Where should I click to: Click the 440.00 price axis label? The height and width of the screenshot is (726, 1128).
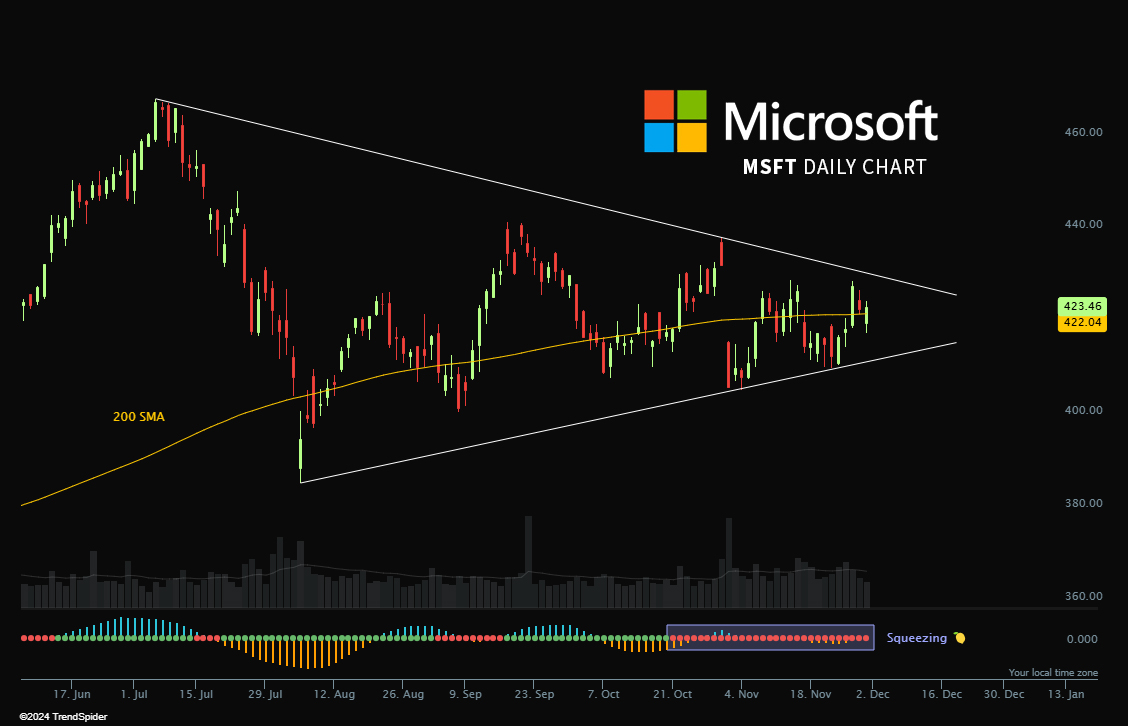pyautogui.click(x=1083, y=224)
